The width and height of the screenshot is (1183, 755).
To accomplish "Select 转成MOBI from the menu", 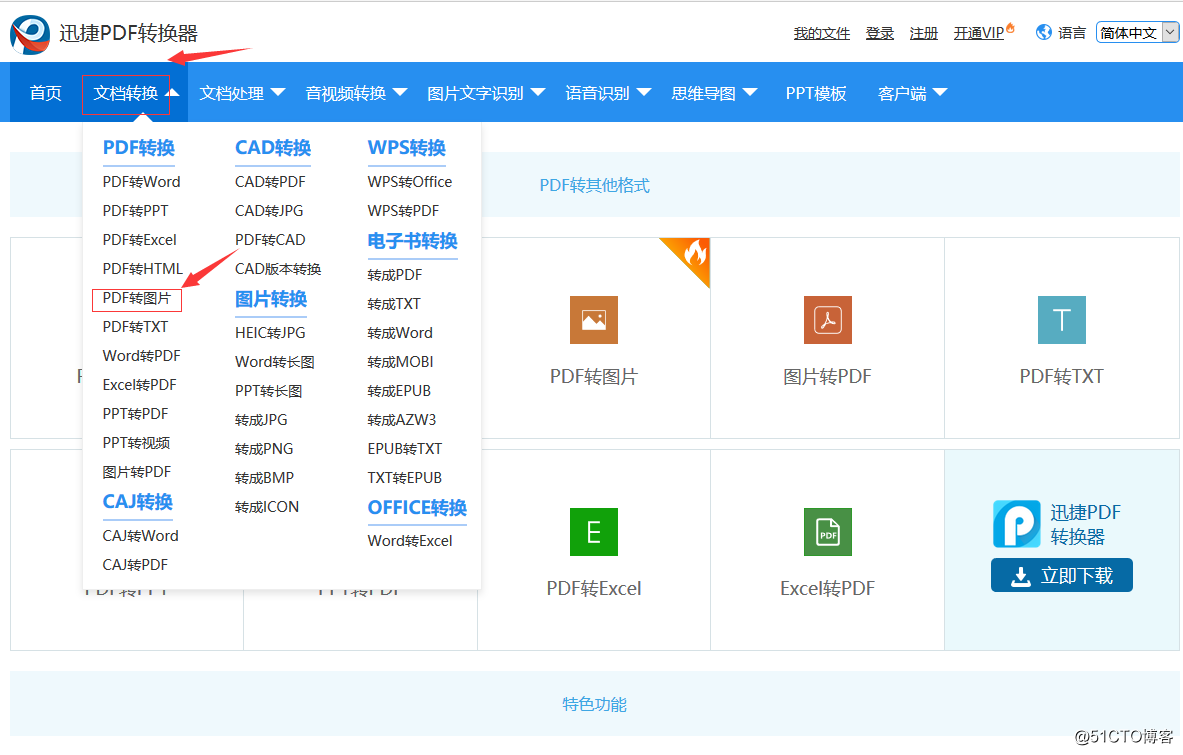I will [x=401, y=362].
